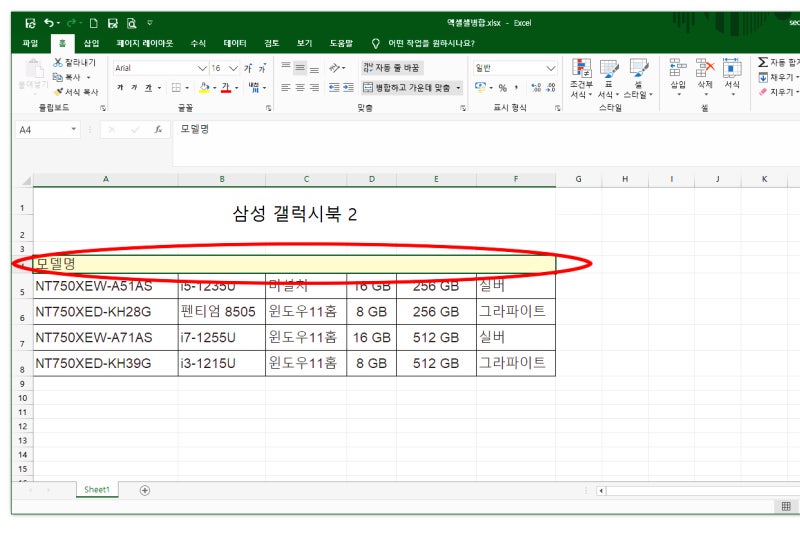The width and height of the screenshot is (800, 533).
Task: Toggle underline (가) formatting
Action: pos(148,88)
